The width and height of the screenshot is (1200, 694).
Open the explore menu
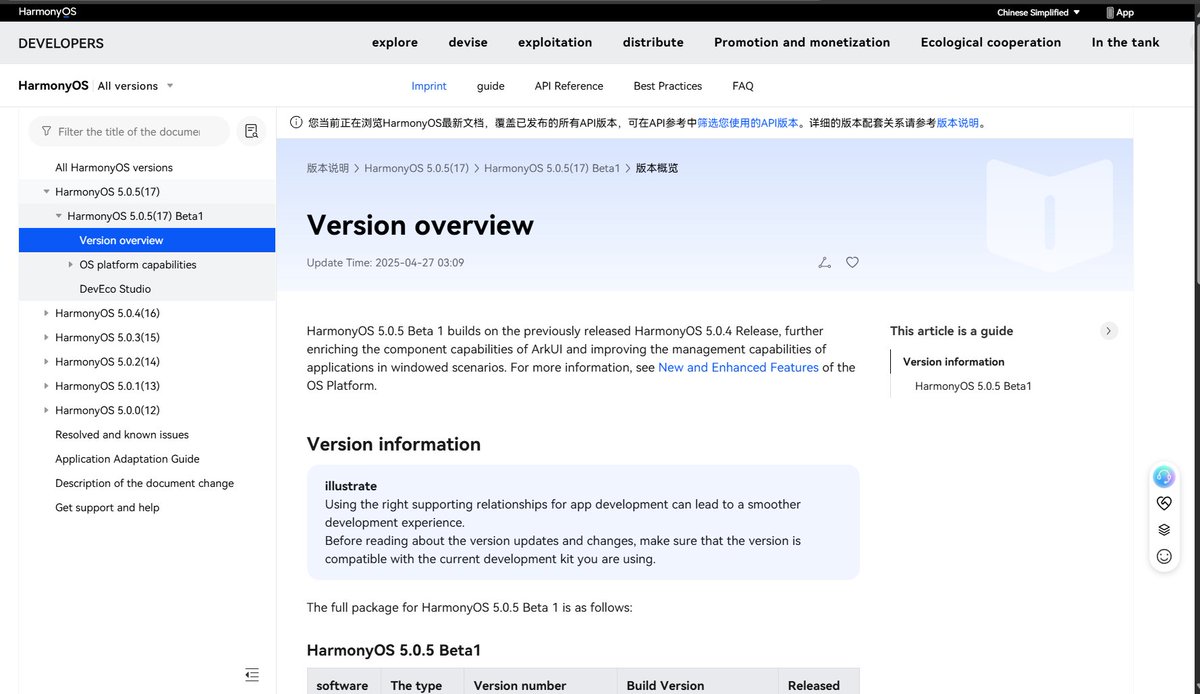395,43
